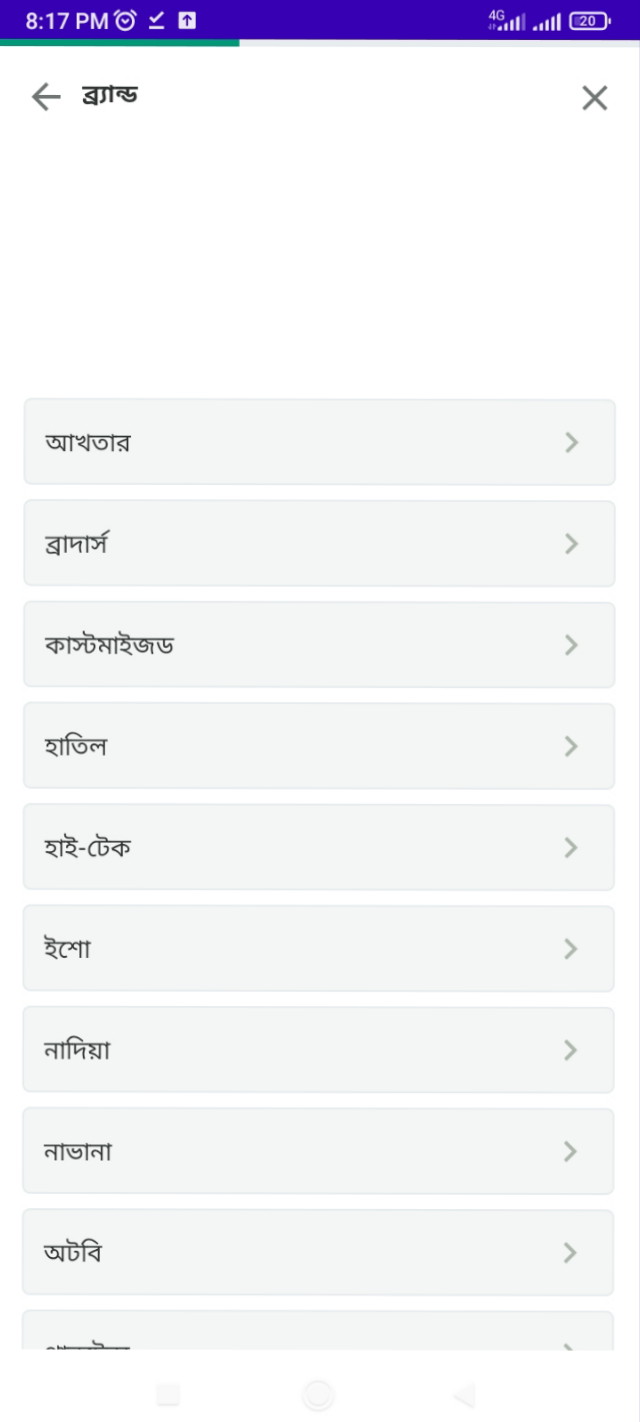
Task: Select the ইশো brand entry
Action: point(319,948)
